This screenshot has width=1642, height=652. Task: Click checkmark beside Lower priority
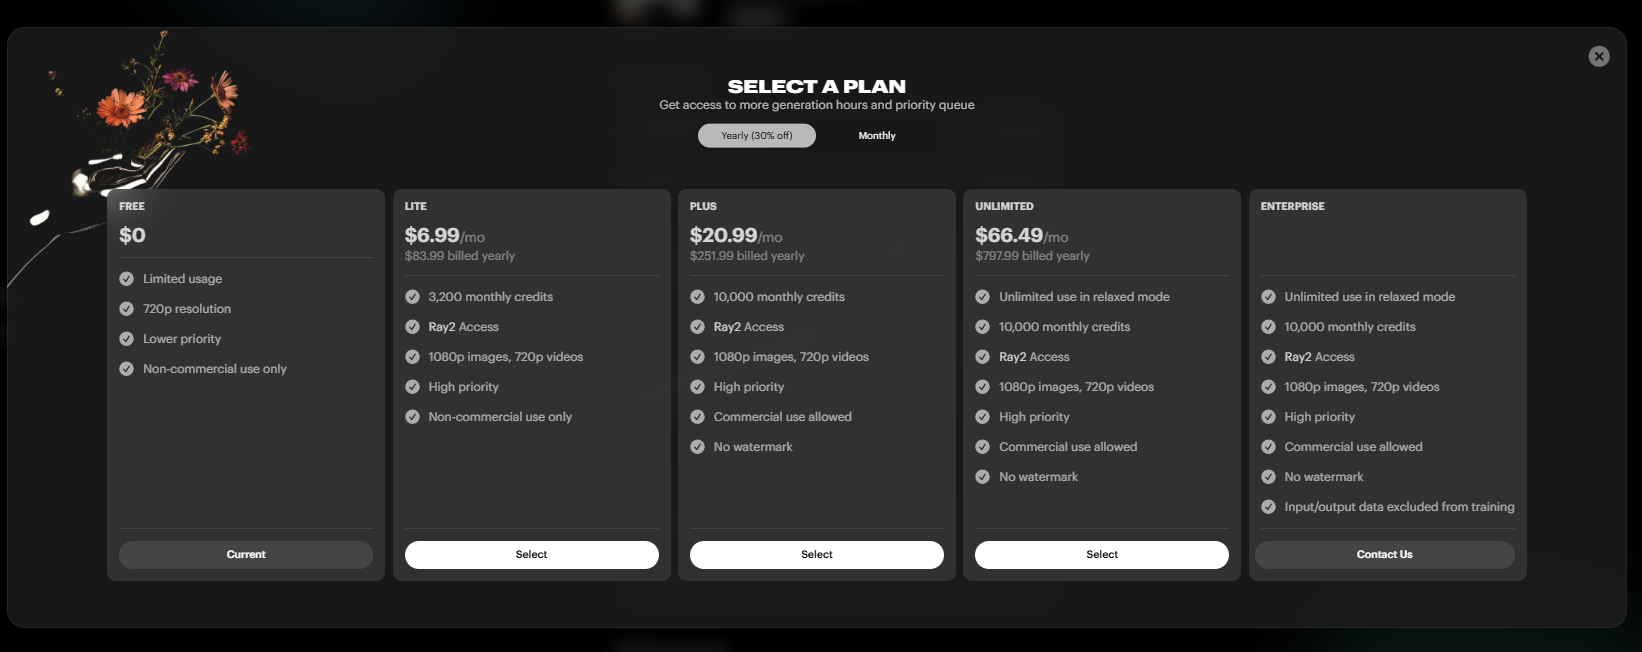point(127,339)
